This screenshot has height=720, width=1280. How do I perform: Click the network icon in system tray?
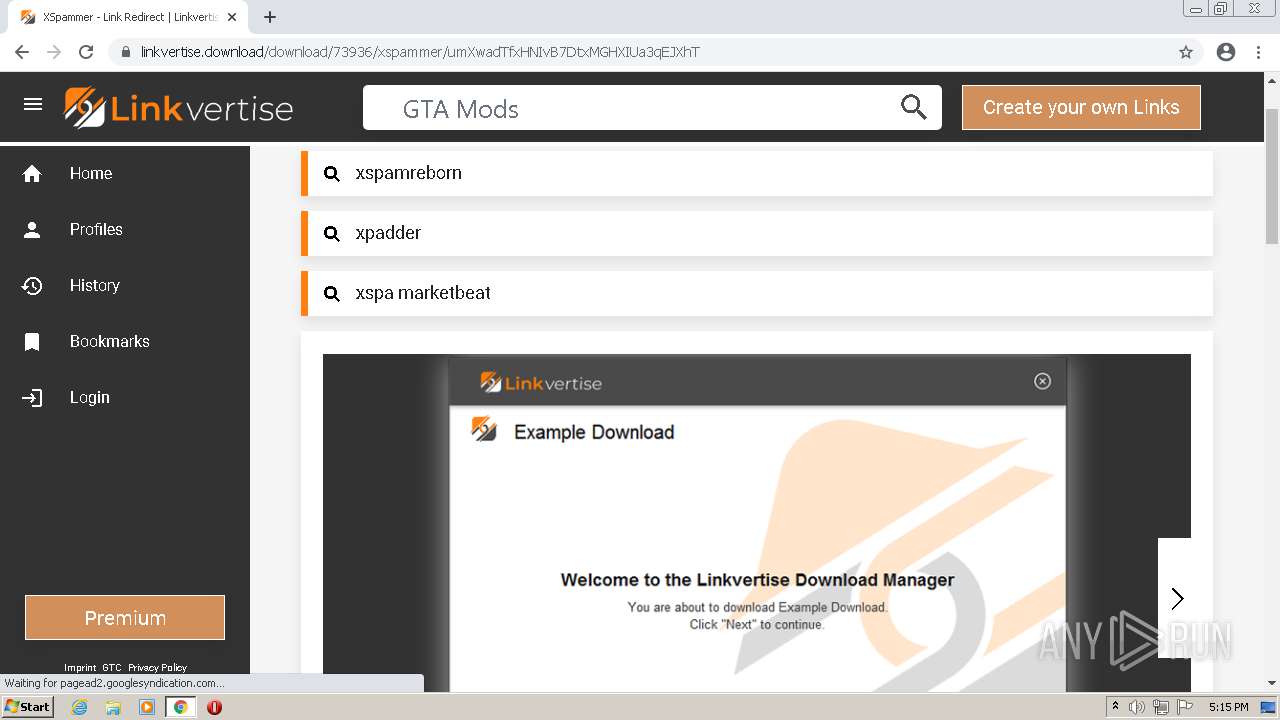(1160, 707)
